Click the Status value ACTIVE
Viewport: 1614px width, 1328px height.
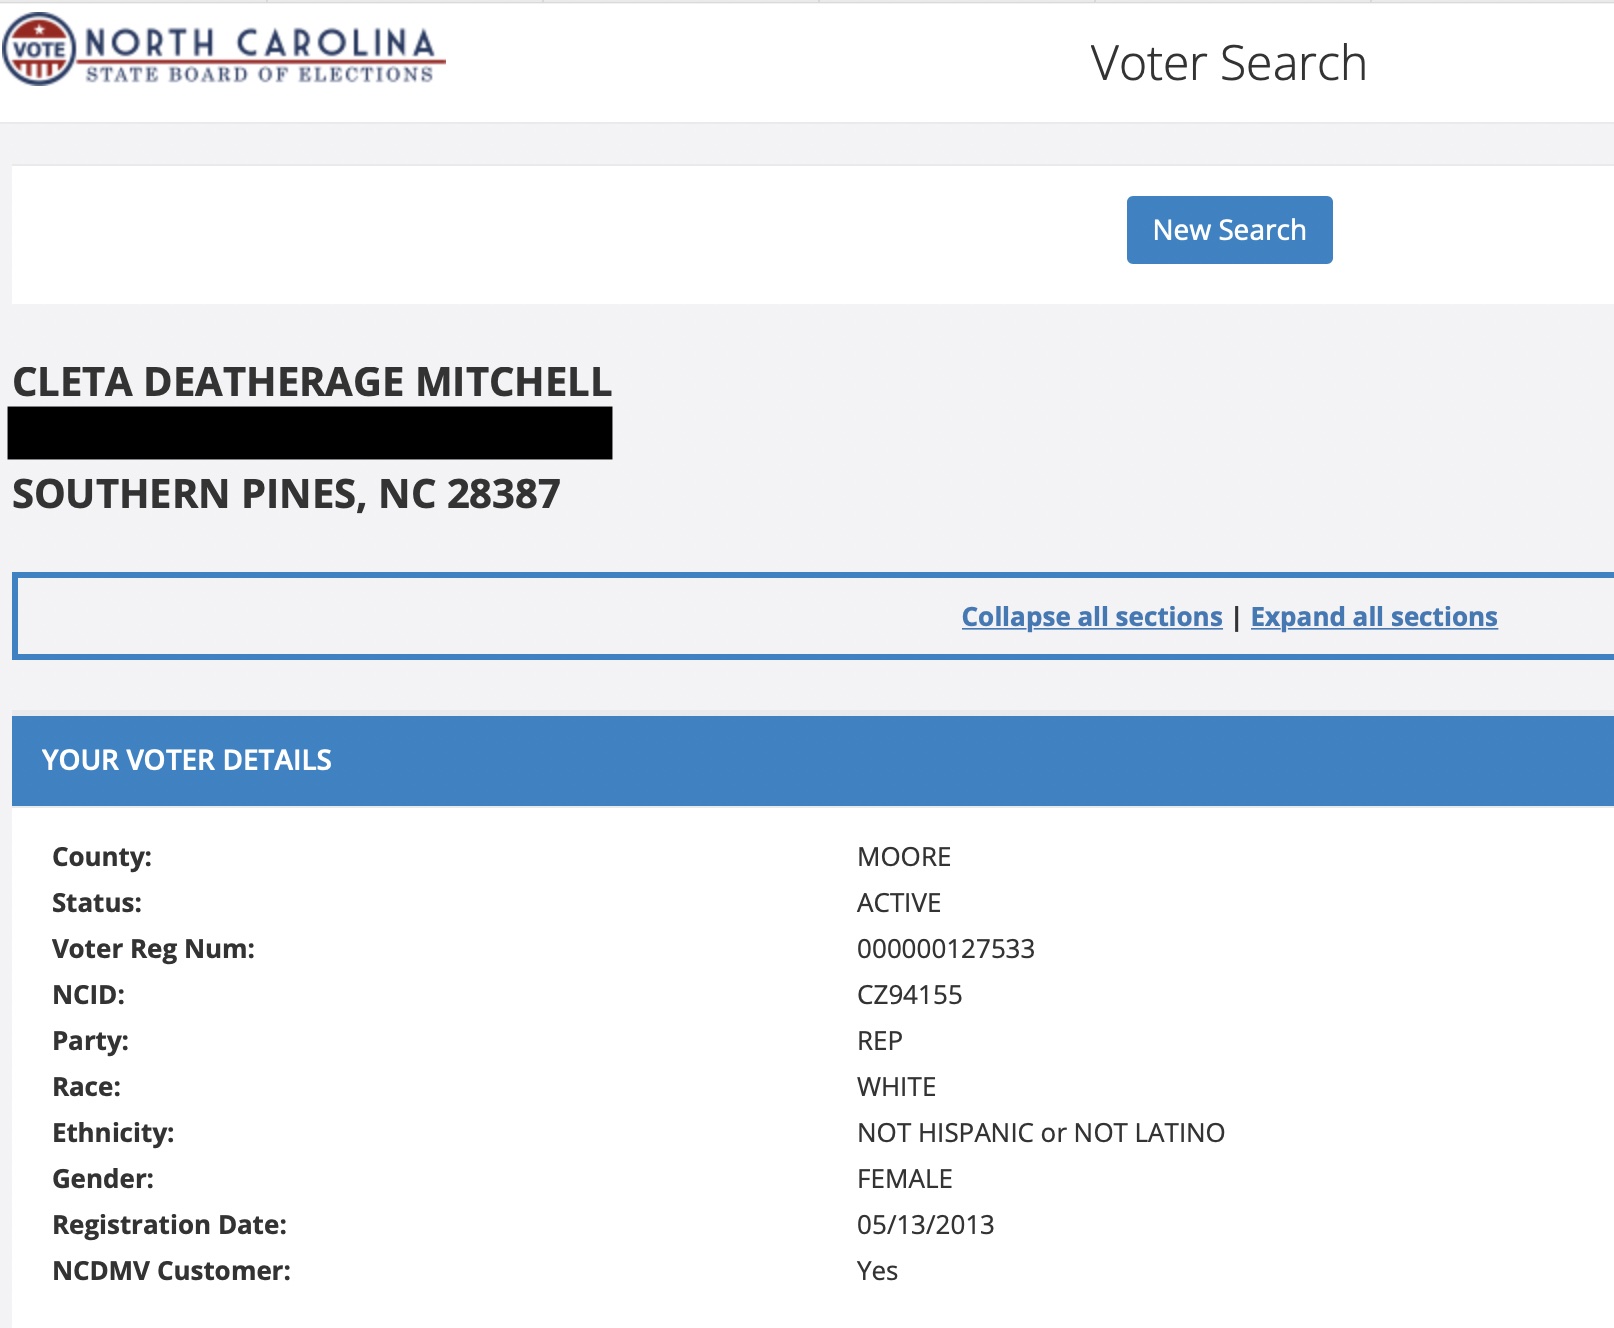coord(899,903)
